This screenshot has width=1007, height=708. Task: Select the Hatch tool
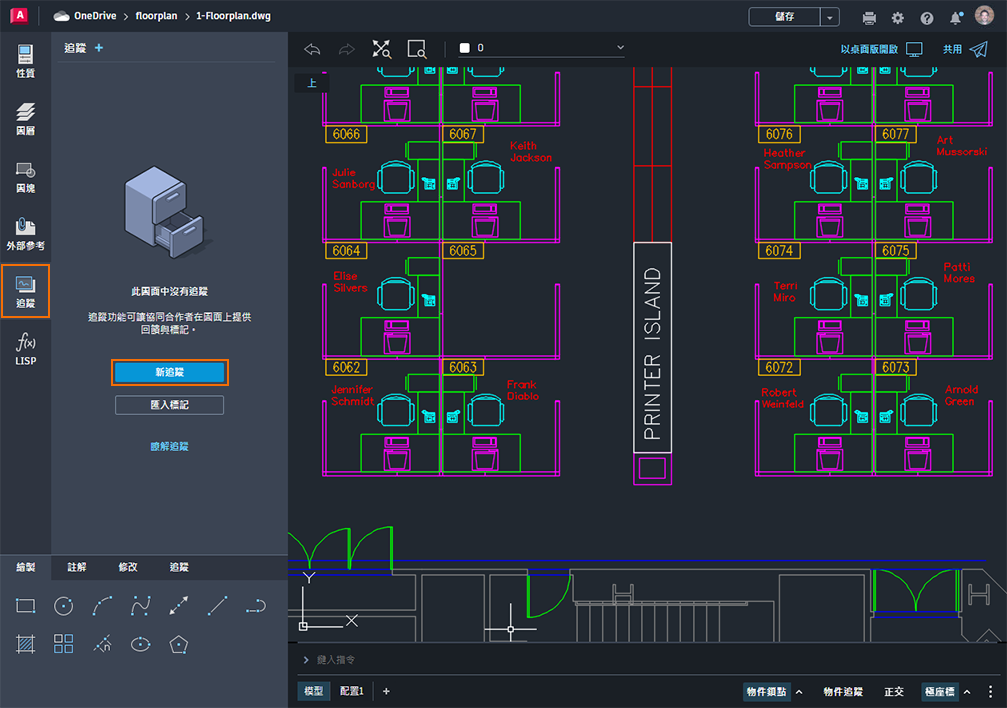[x=26, y=644]
